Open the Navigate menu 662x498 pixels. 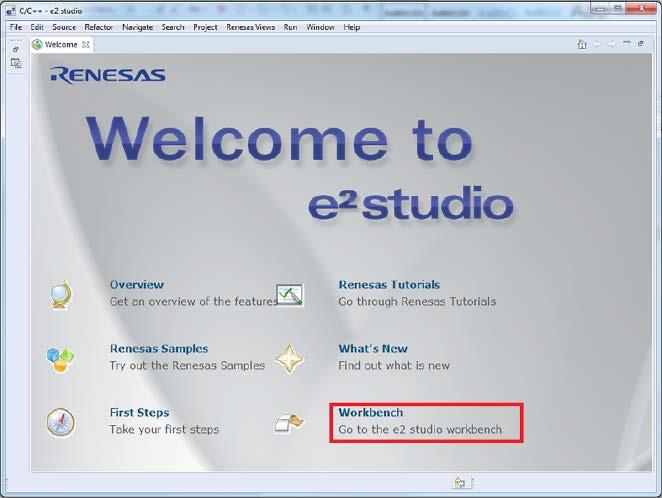pyautogui.click(x=137, y=27)
